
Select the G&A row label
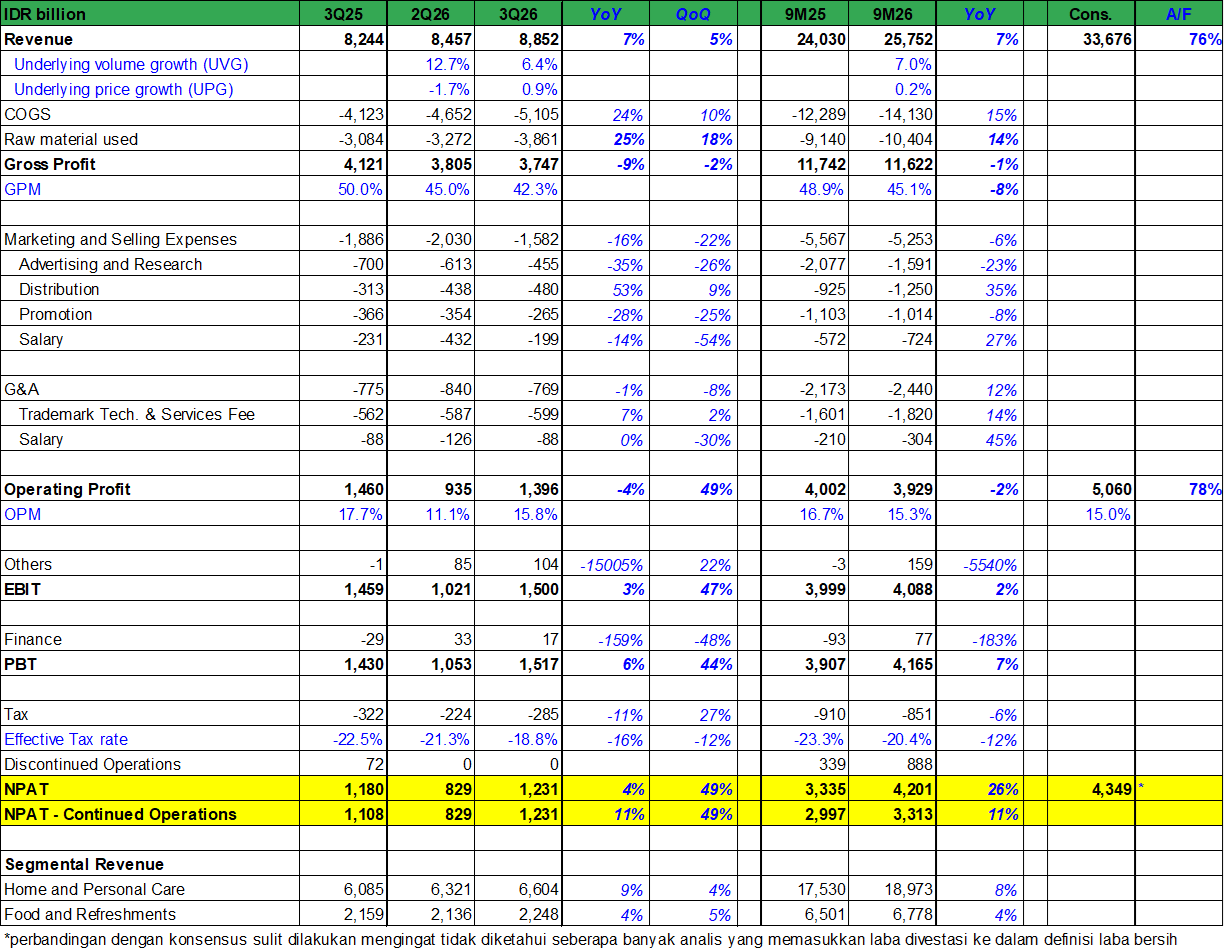coord(23,389)
